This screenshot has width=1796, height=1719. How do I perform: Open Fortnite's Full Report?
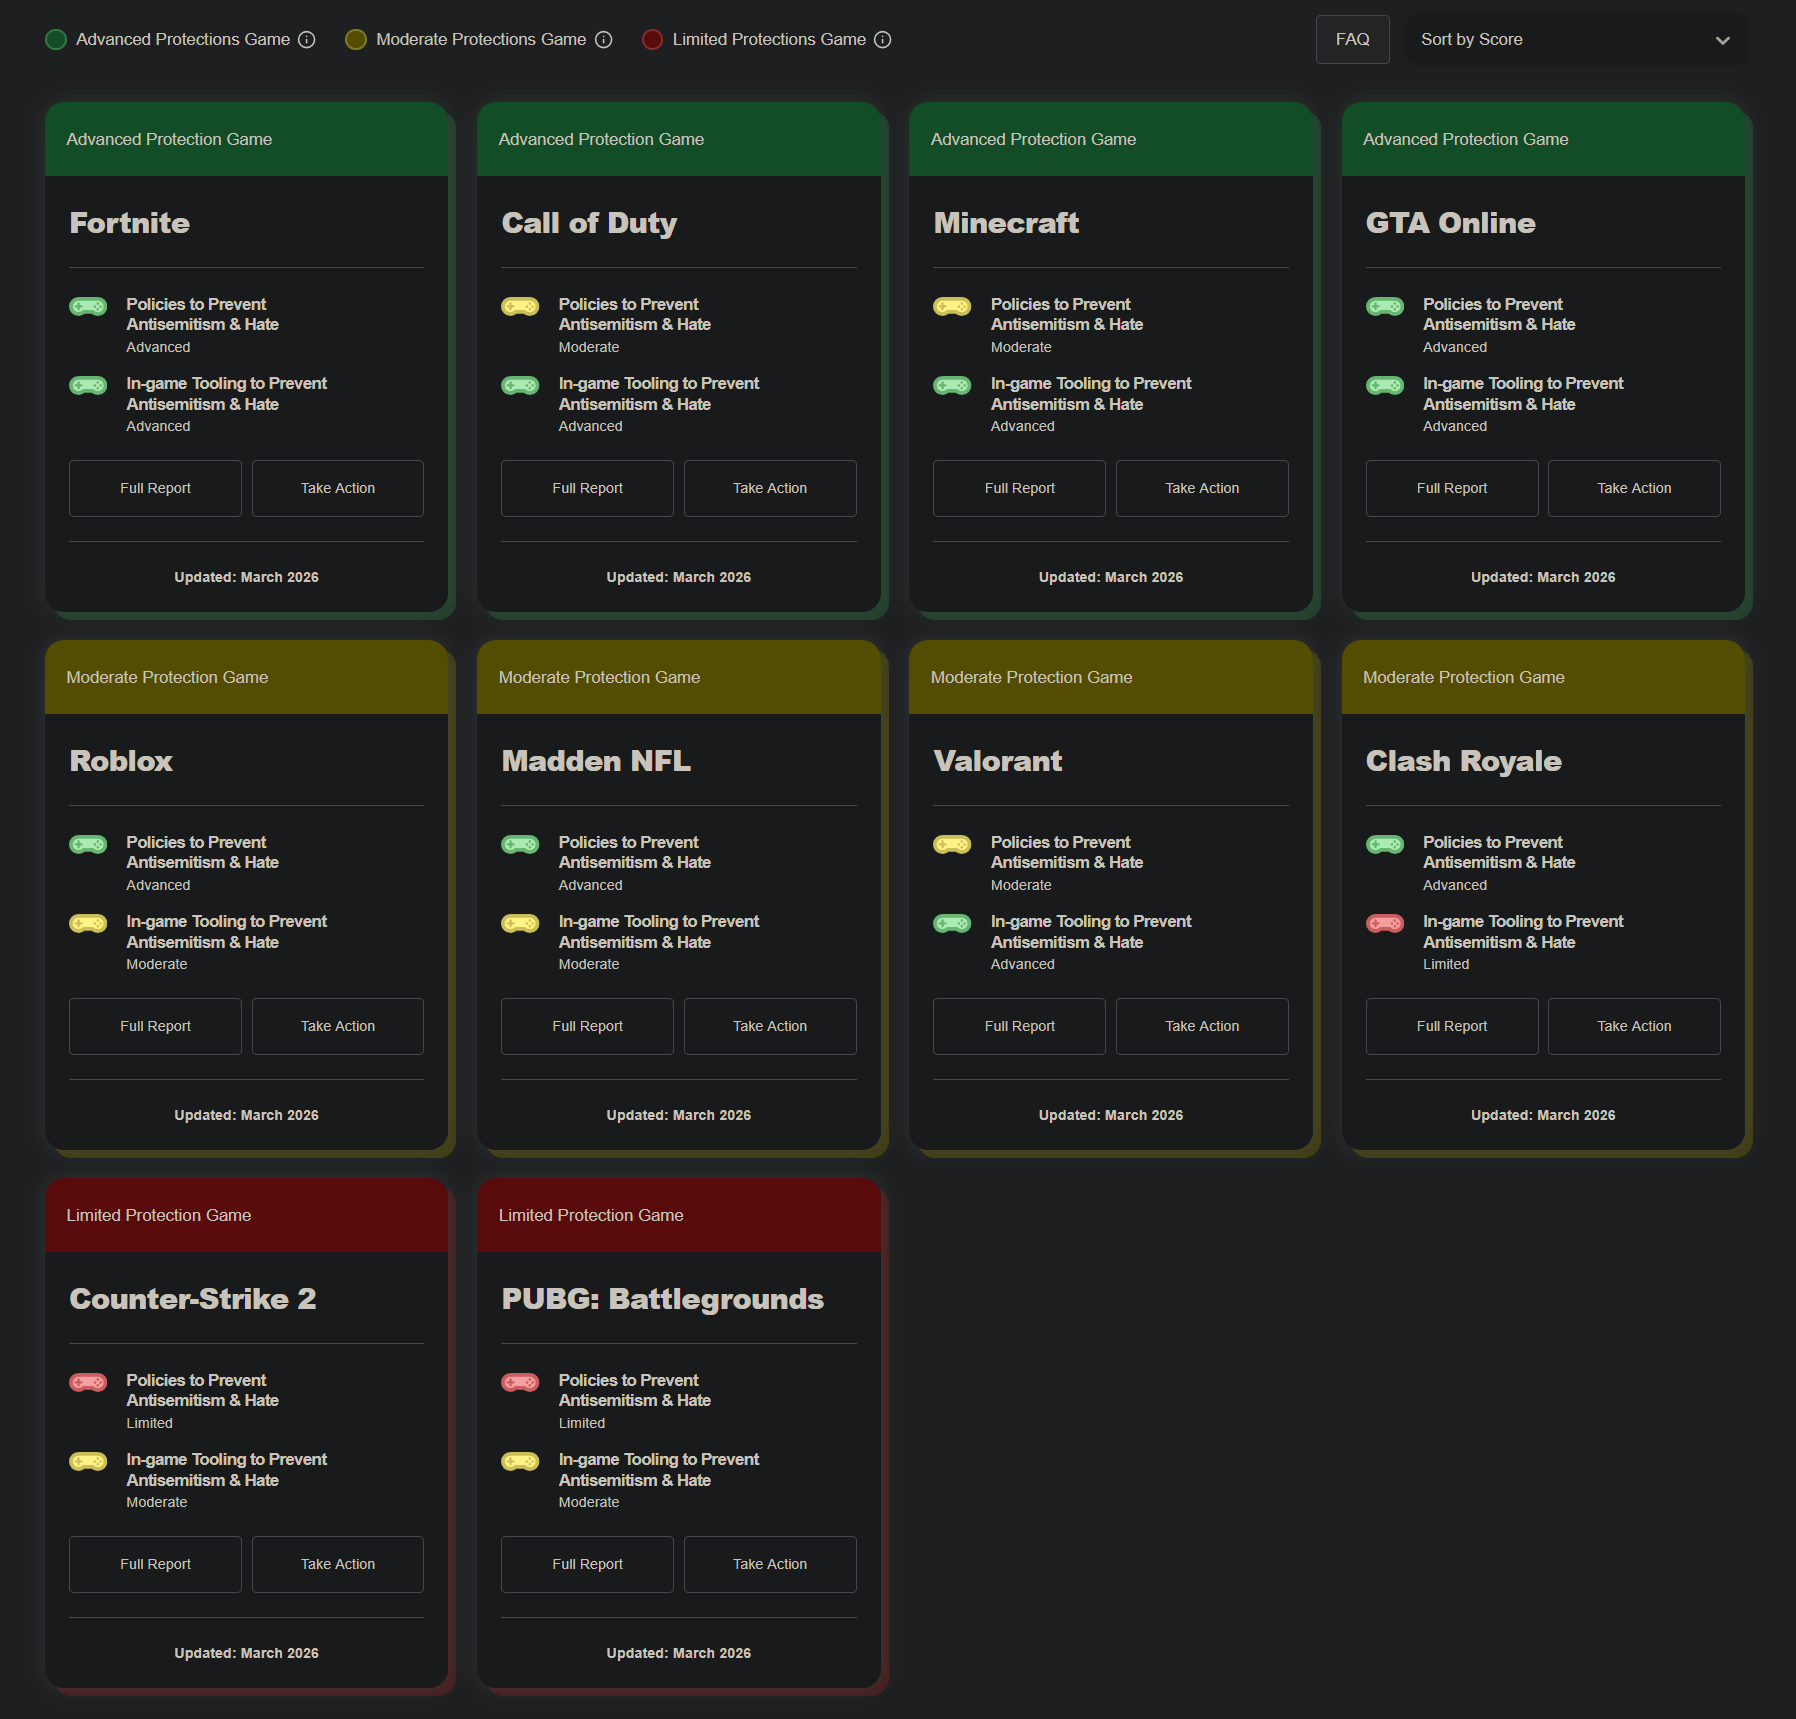(155, 488)
